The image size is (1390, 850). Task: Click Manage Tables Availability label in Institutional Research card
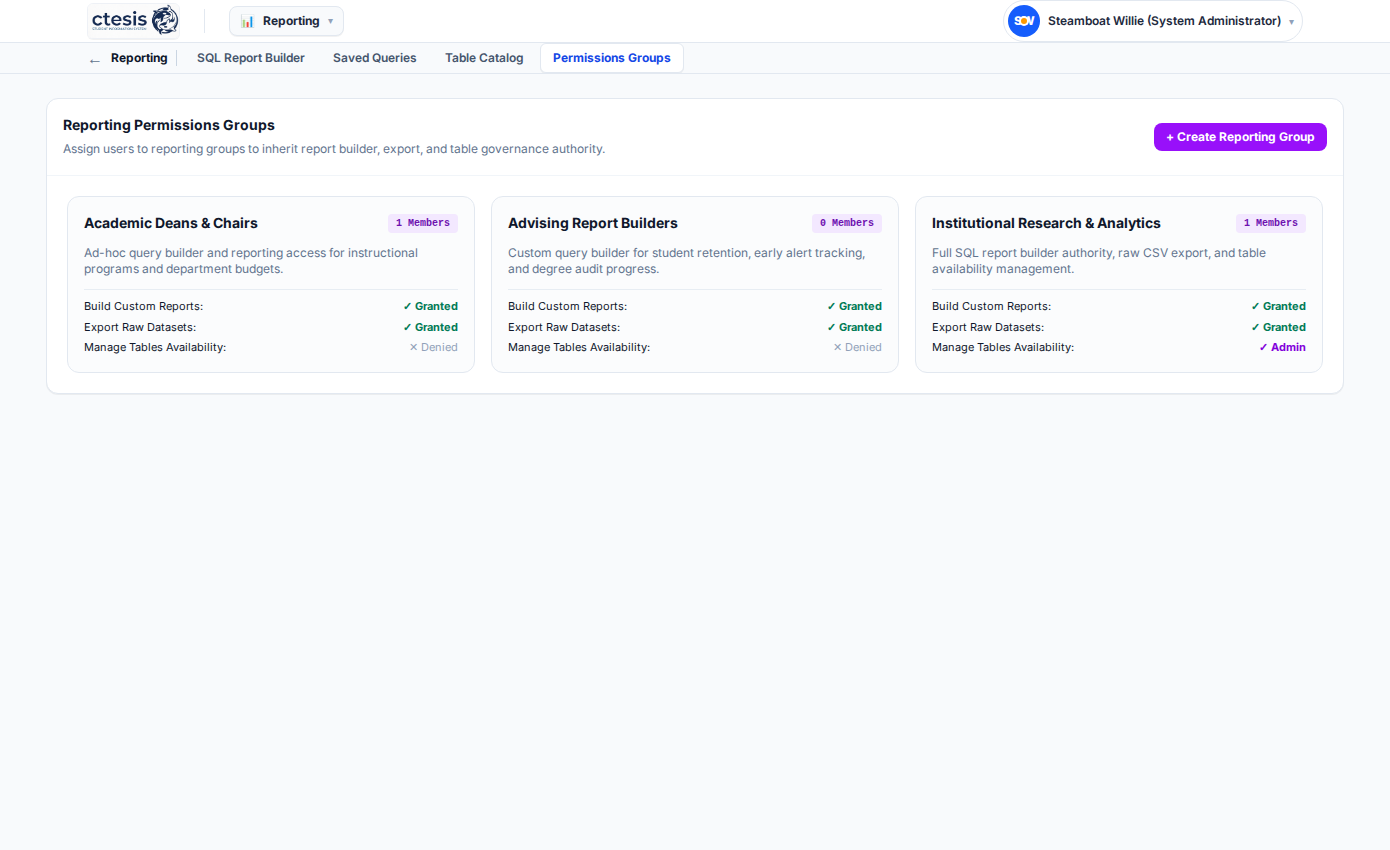[1003, 347]
